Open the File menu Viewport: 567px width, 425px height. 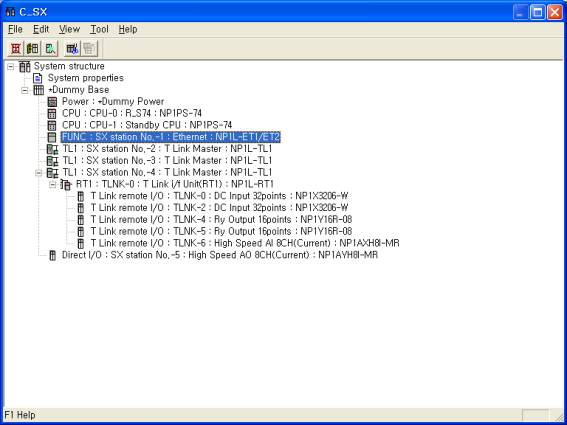[16, 29]
